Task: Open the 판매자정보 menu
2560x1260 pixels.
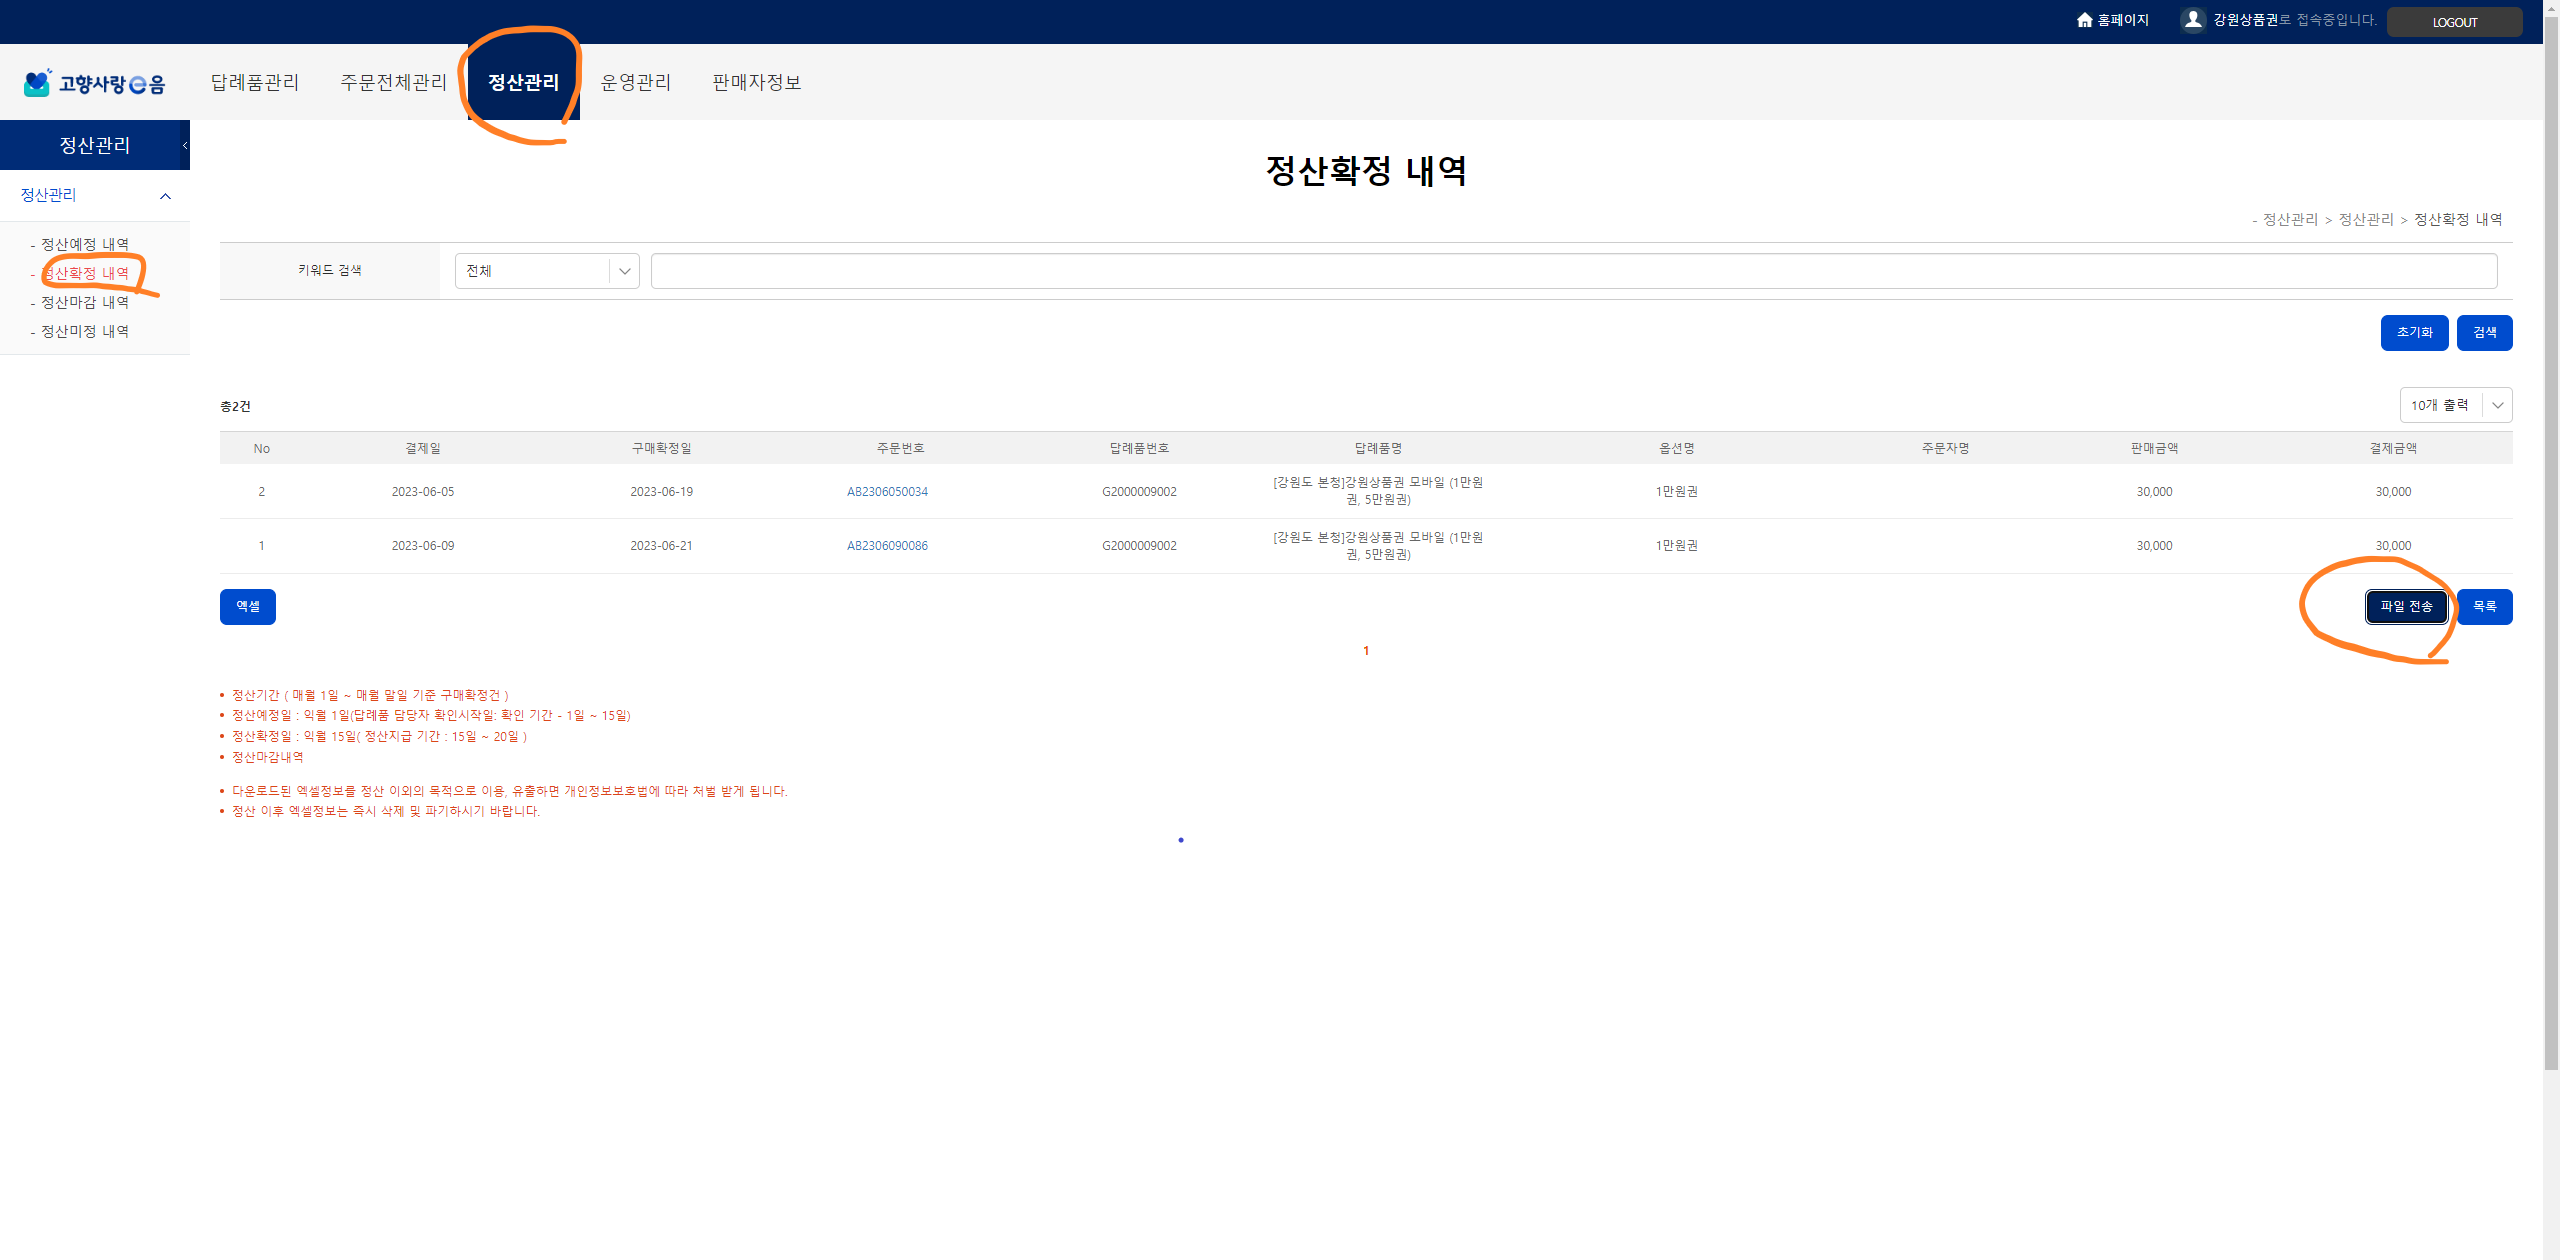Action: pos(757,82)
